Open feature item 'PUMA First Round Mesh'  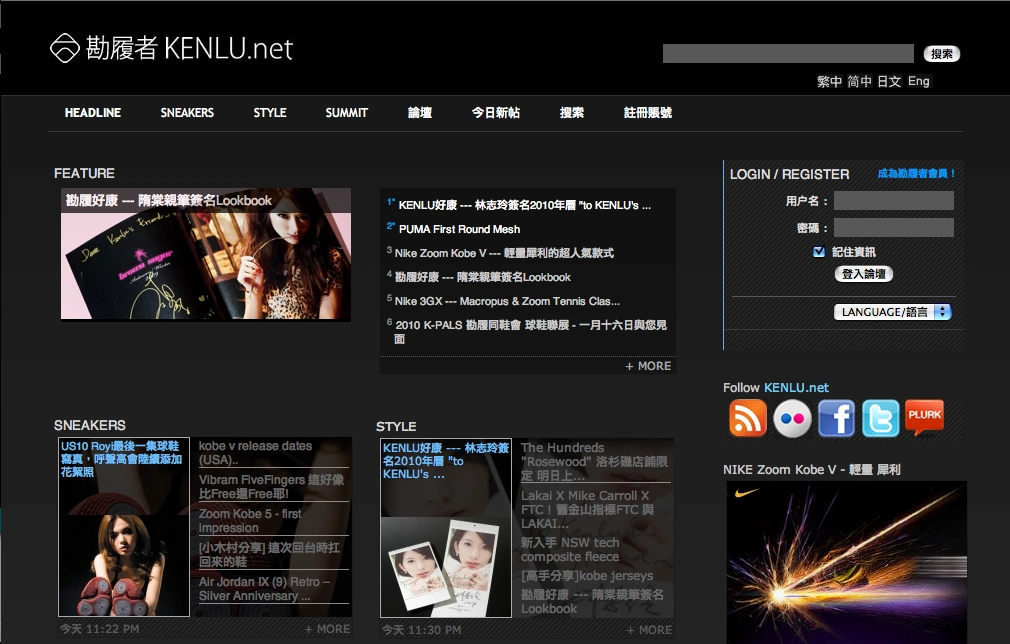pos(459,229)
